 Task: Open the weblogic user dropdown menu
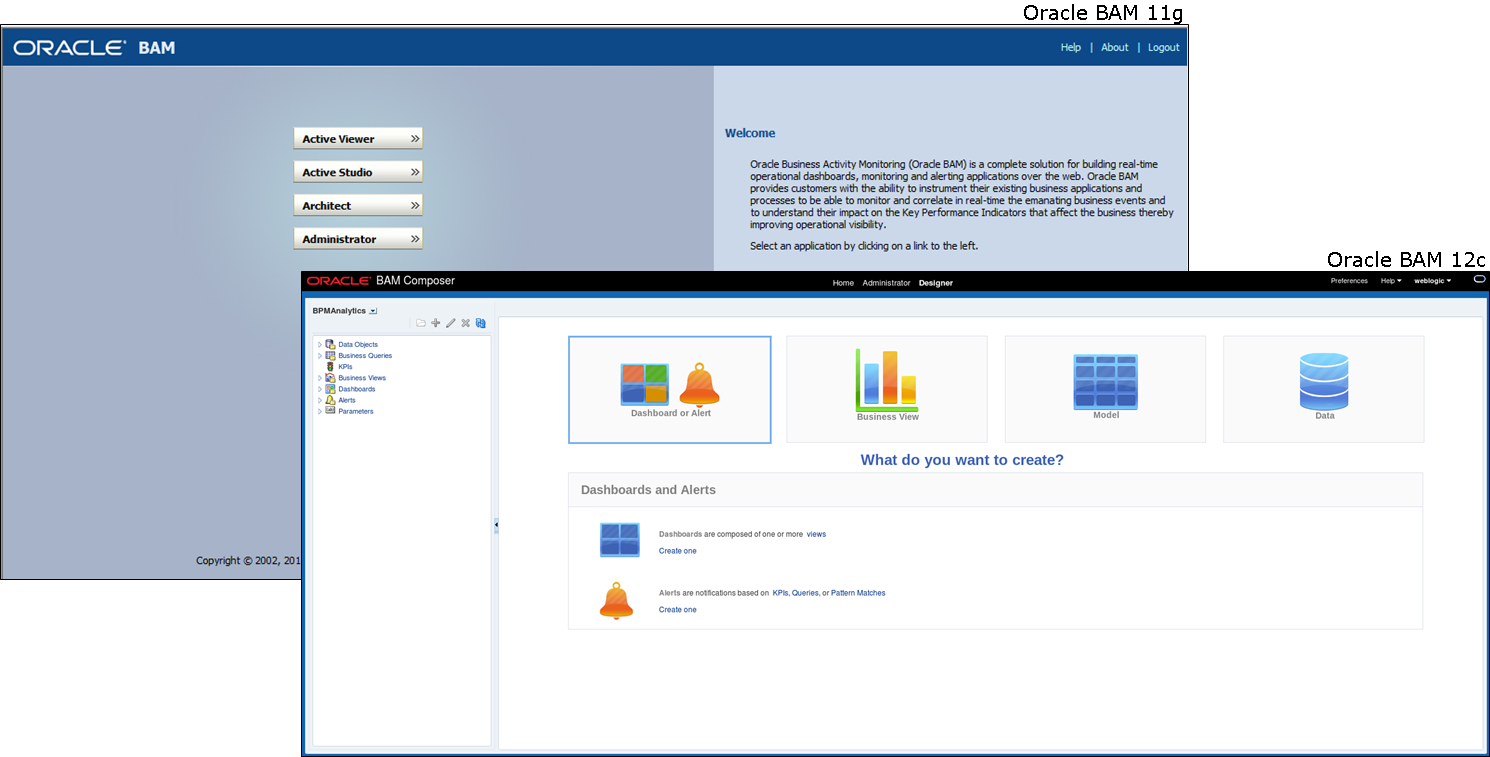click(x=1432, y=281)
